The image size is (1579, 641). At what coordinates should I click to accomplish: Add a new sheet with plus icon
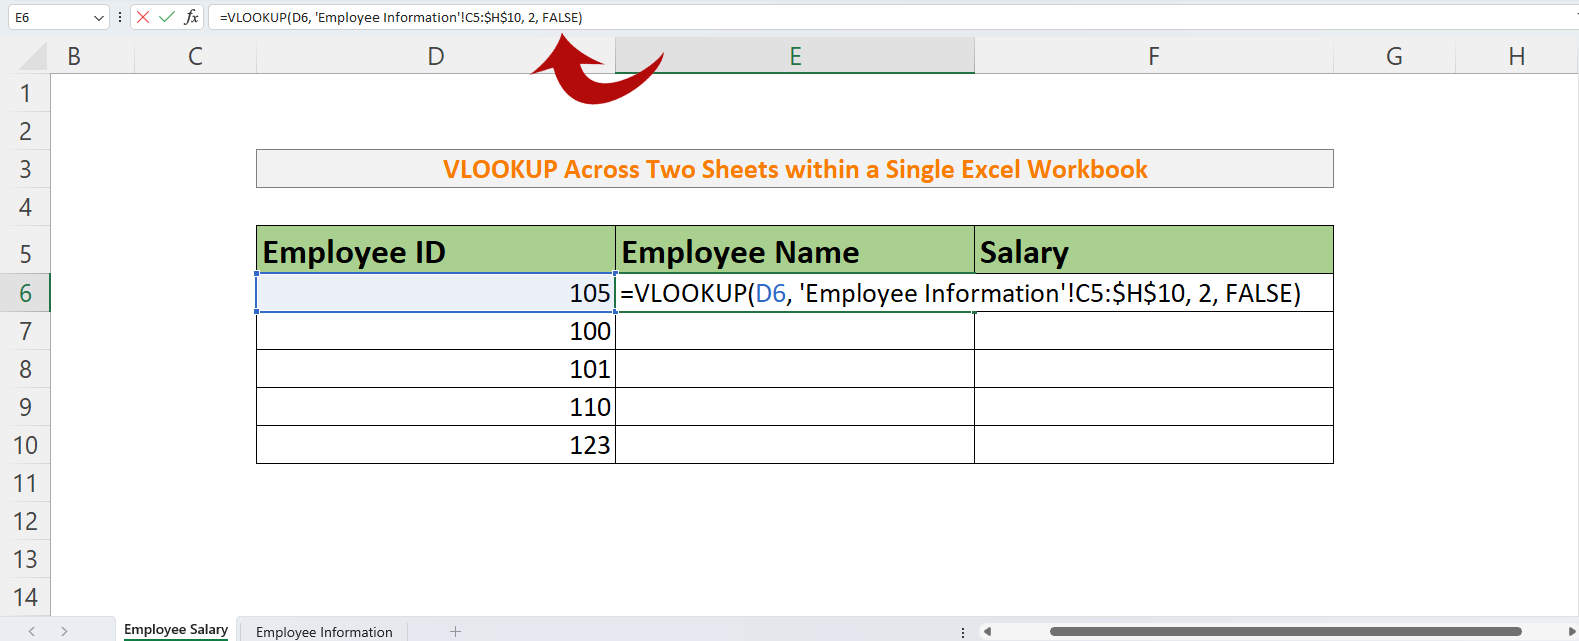point(455,631)
